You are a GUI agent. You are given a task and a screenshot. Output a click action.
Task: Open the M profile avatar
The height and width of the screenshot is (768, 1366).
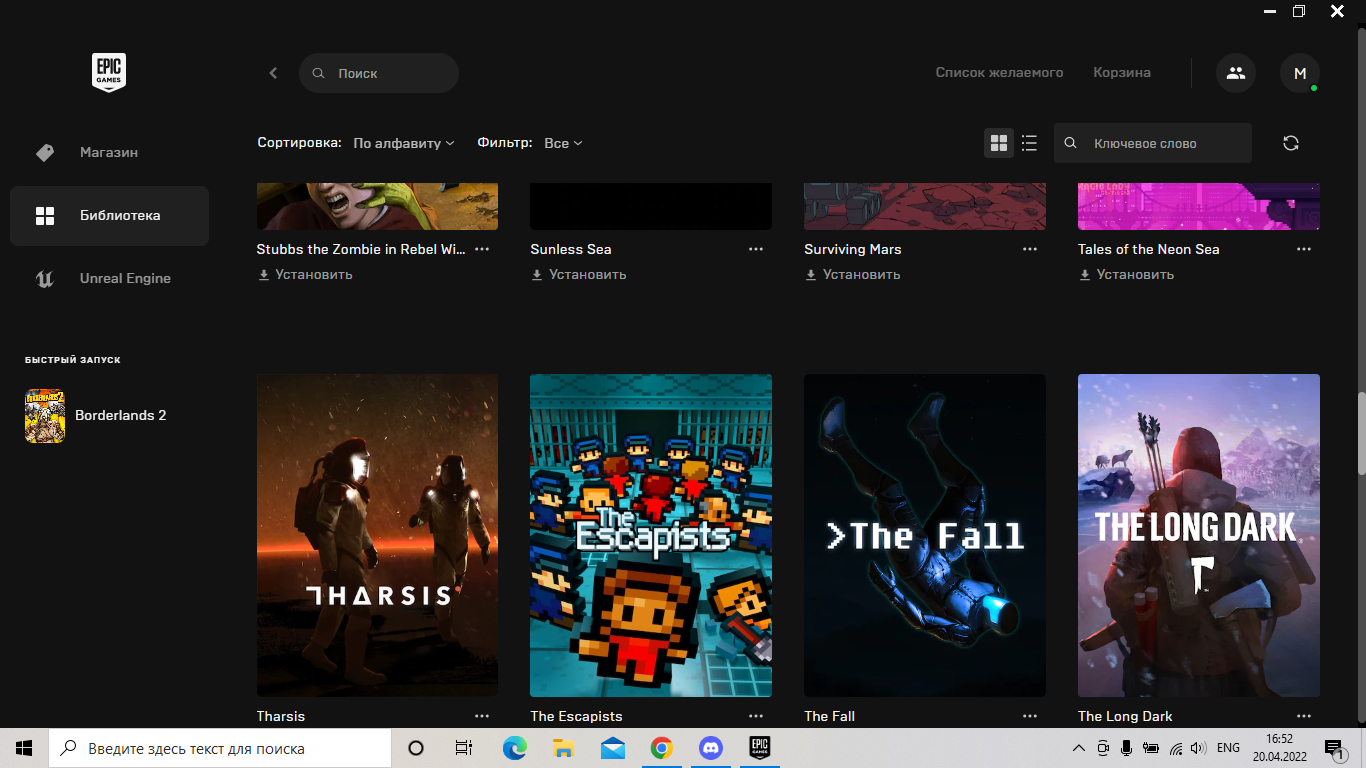click(1300, 73)
